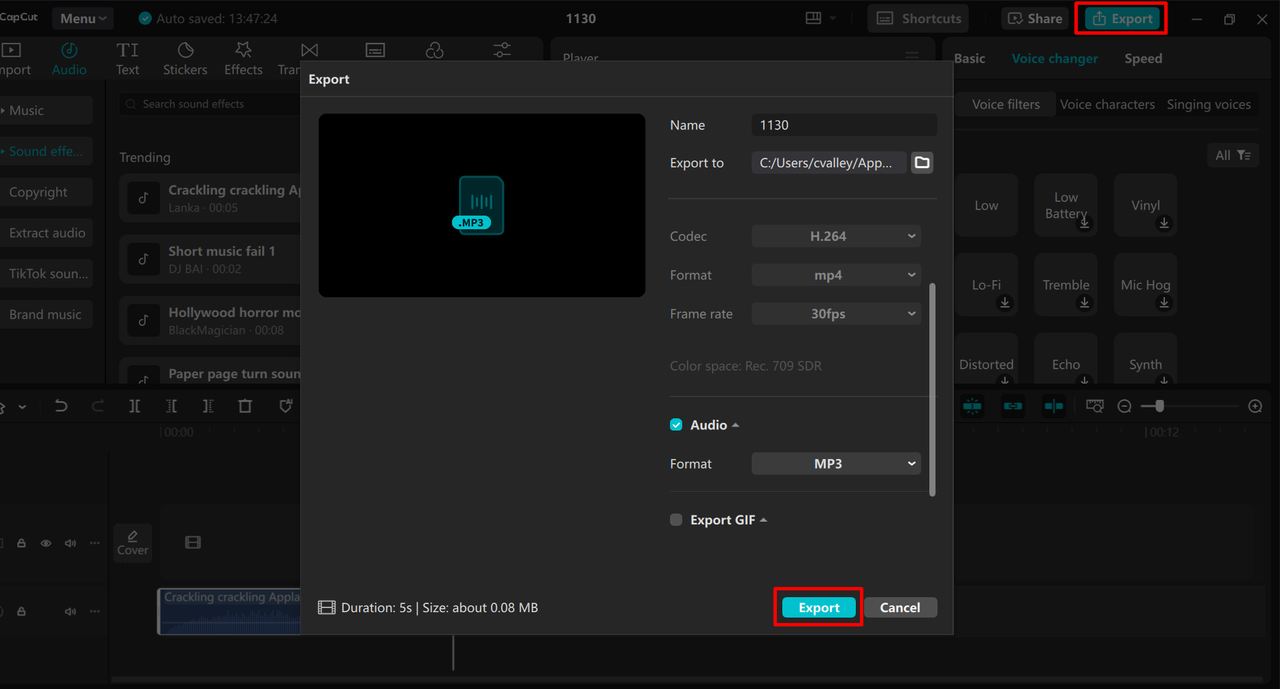Collapse the Audio section arrow

736,425
